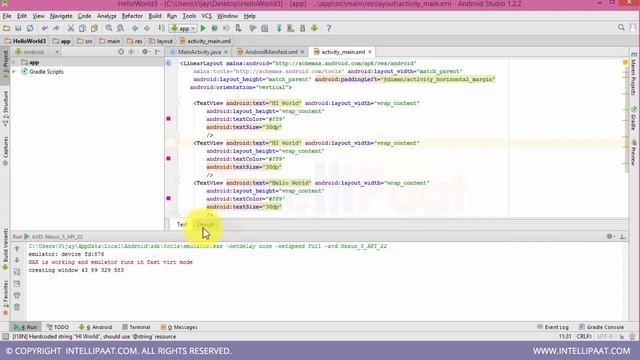Viewport: 640px width, 360px height.
Task: Click the Find magnifier icon
Action: coord(109,28)
